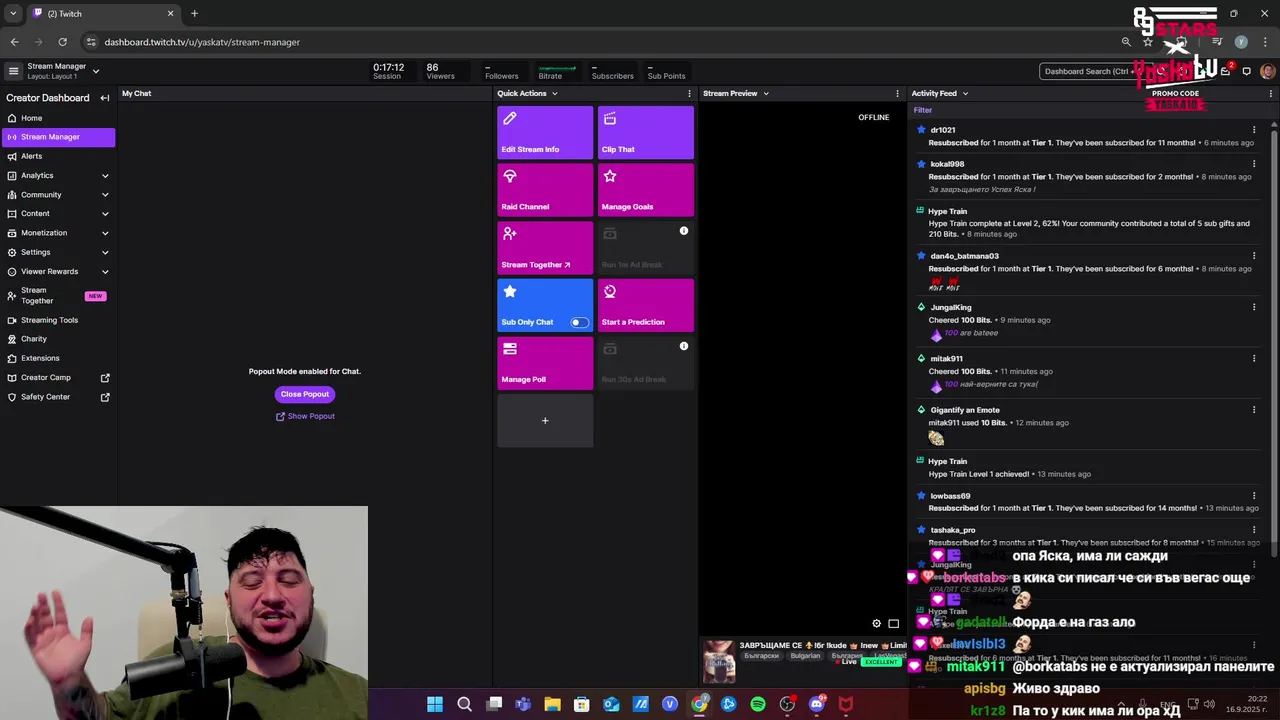Open File Explorer from the taskbar

552,704
